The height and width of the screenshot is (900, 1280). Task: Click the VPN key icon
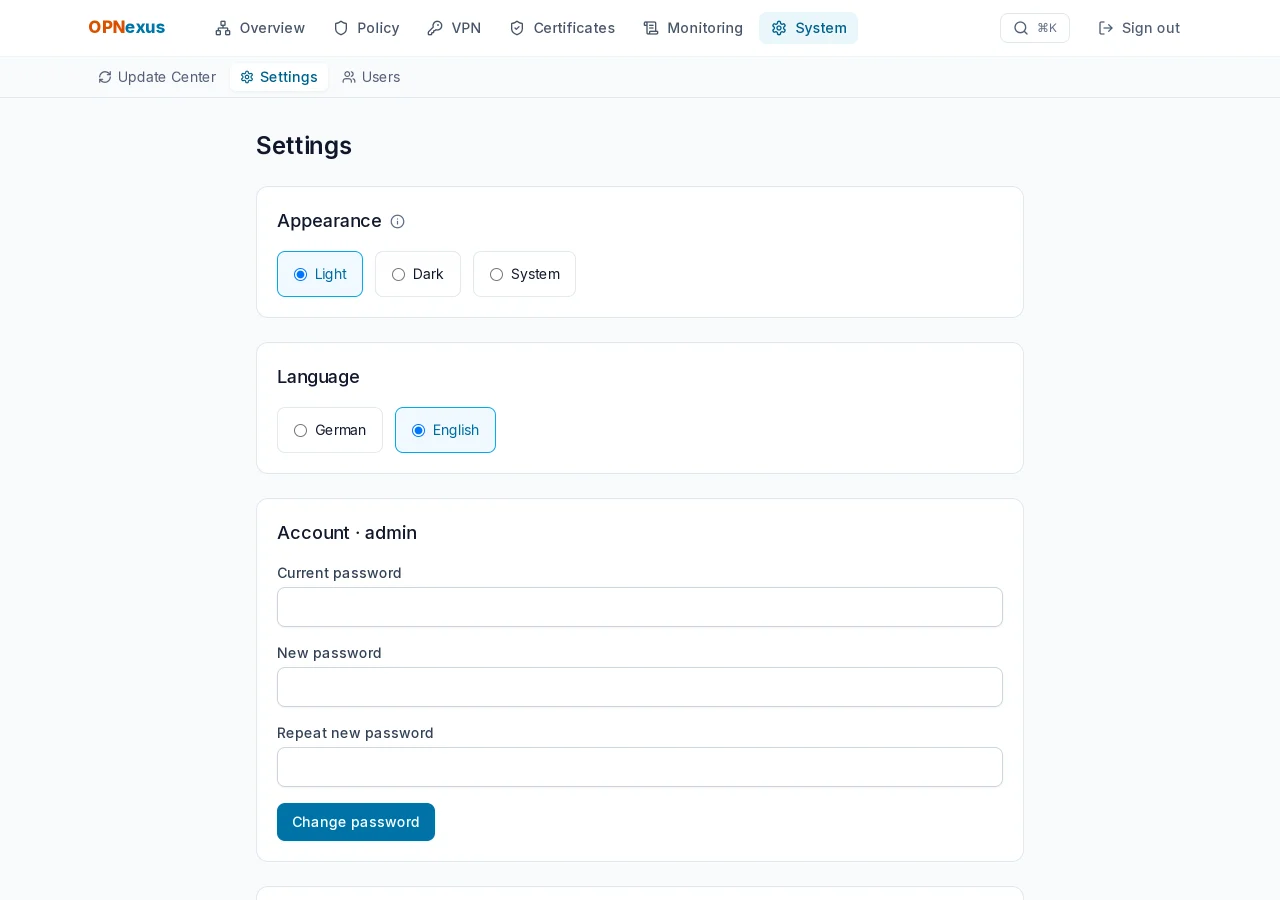(435, 28)
